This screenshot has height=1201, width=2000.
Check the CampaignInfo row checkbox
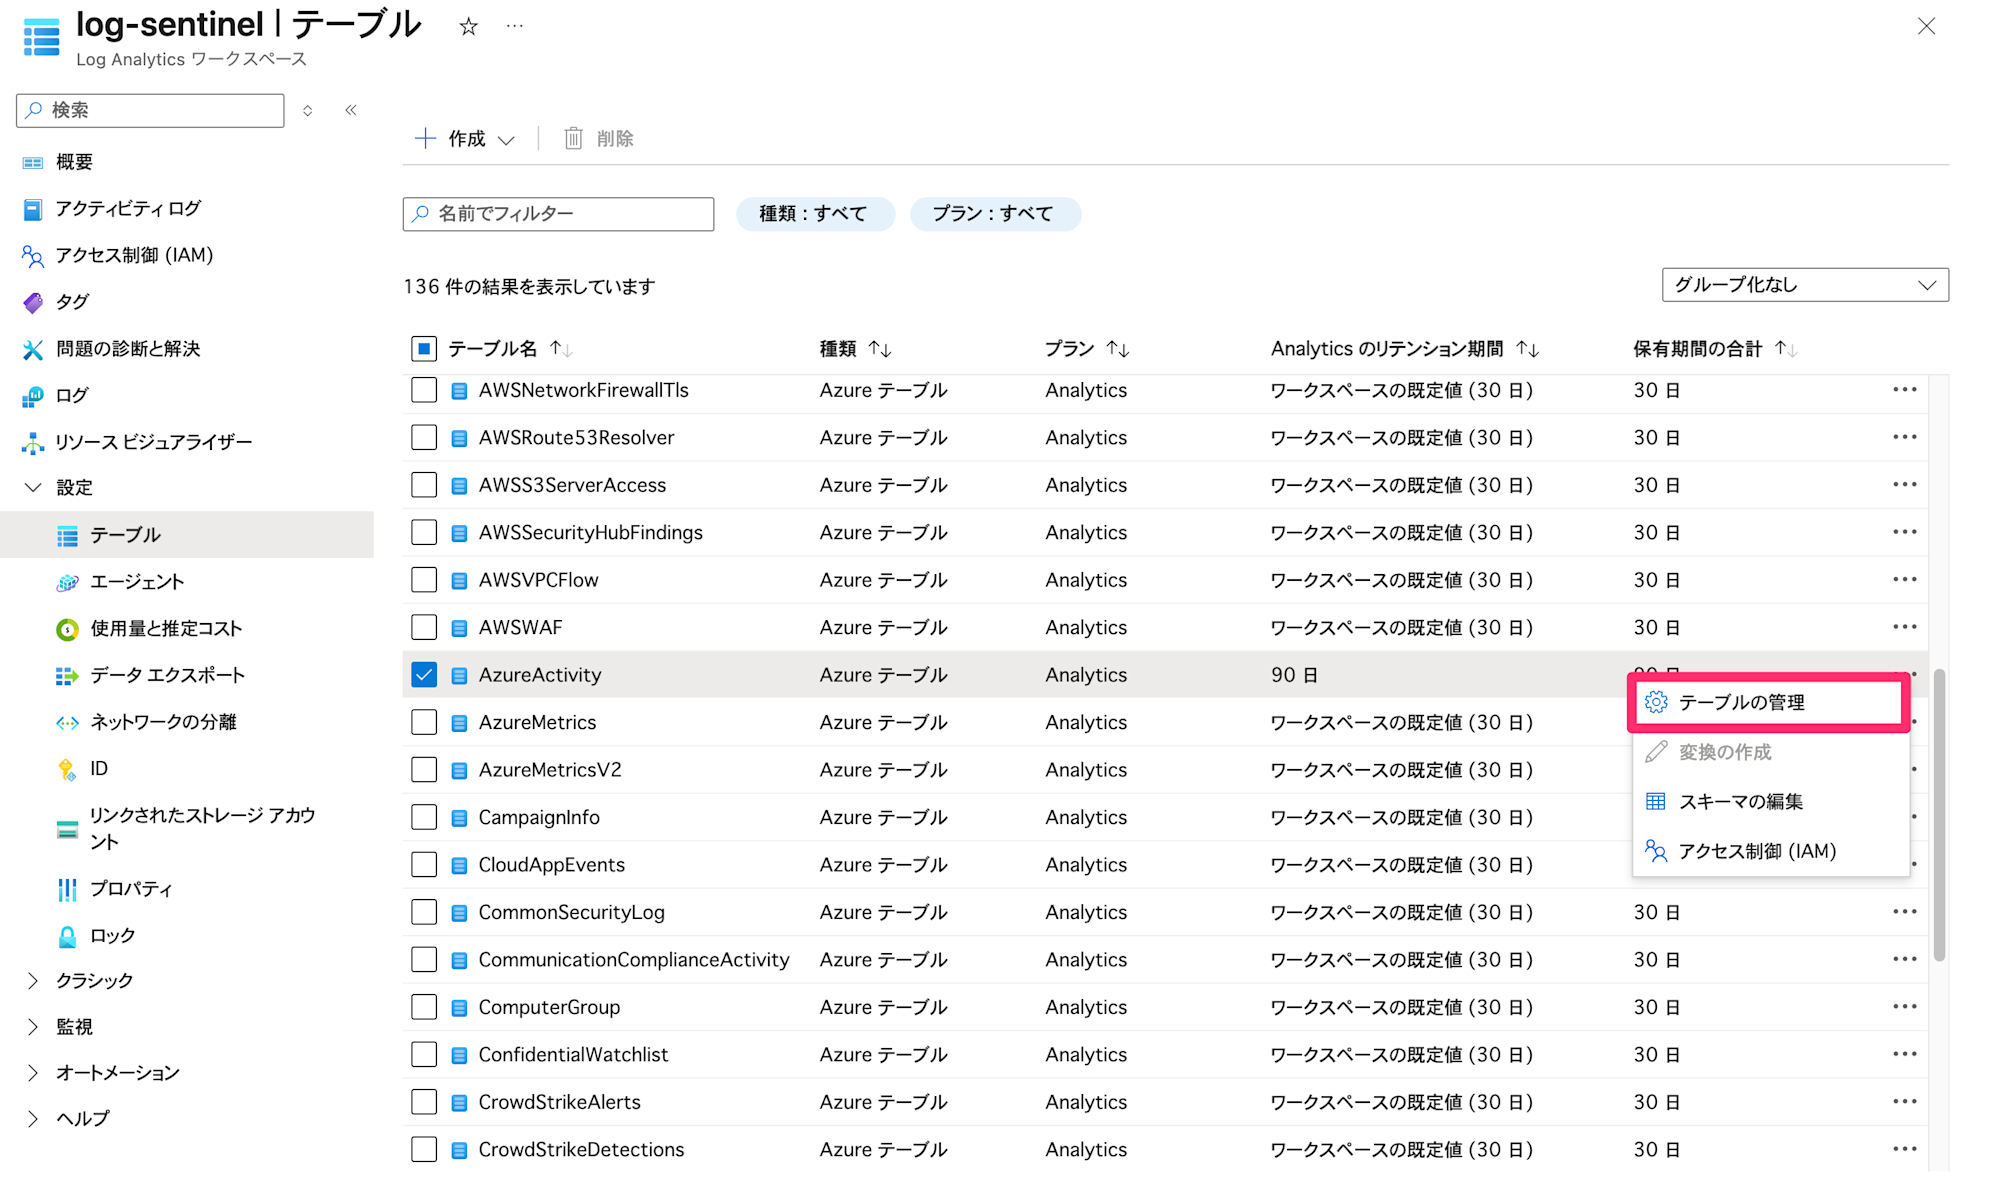[424, 817]
